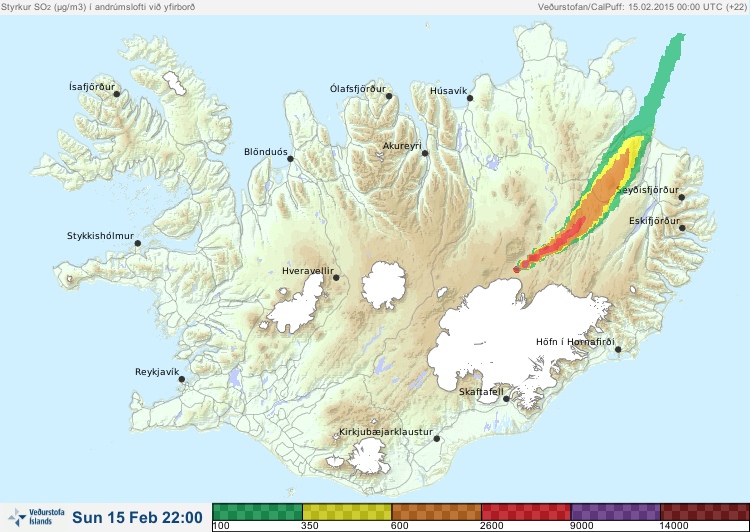Click the Akureyri label text
Image resolution: width=750 pixels, height=532 pixels.
[402, 146]
